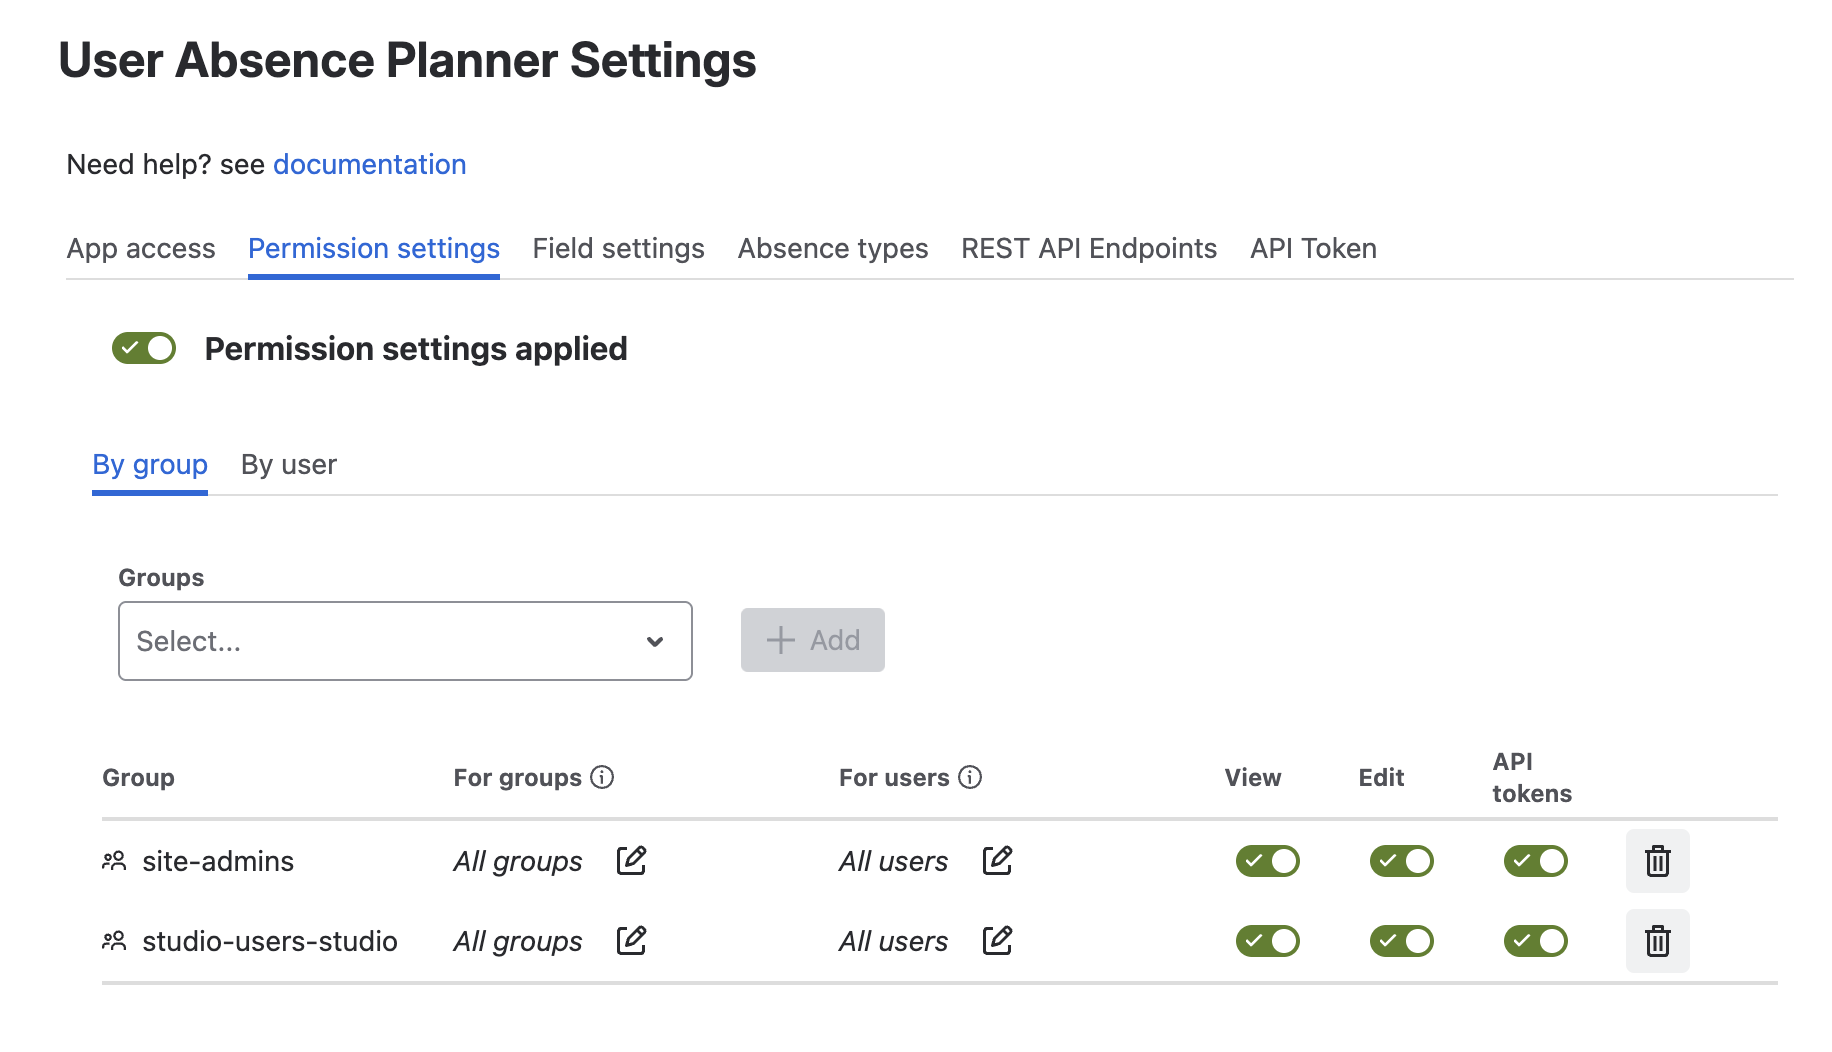The width and height of the screenshot is (1832, 1052).
Task: Select the Permission settings tab
Action: pos(374,248)
